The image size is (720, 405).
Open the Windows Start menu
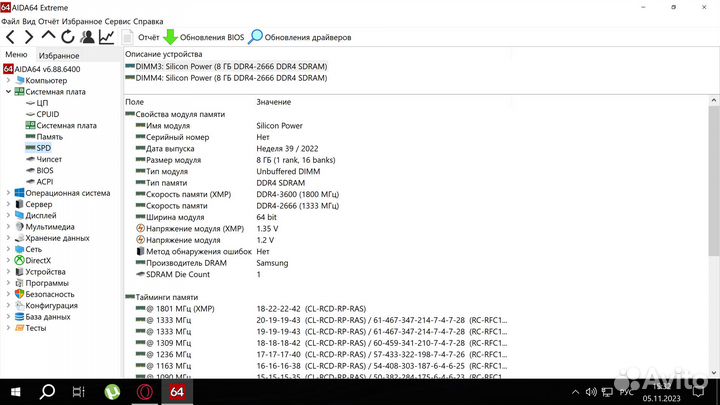point(15,392)
